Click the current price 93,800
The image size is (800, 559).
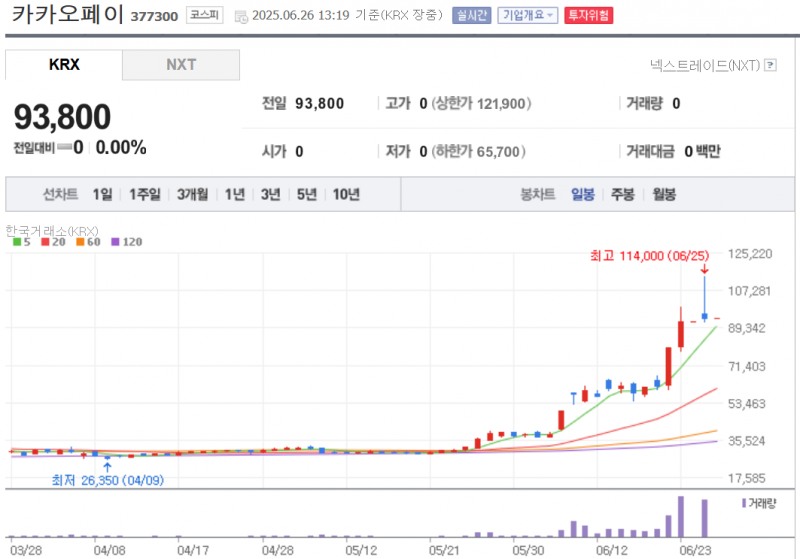pyautogui.click(x=62, y=117)
